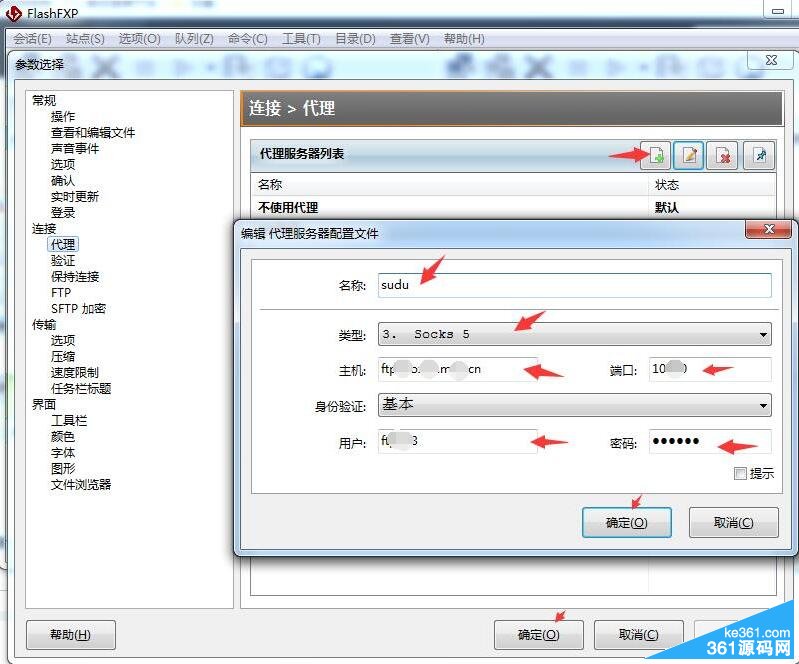Screen dimensions: 799x664
Task: Select 界面 category in the tree
Action: tap(44, 404)
